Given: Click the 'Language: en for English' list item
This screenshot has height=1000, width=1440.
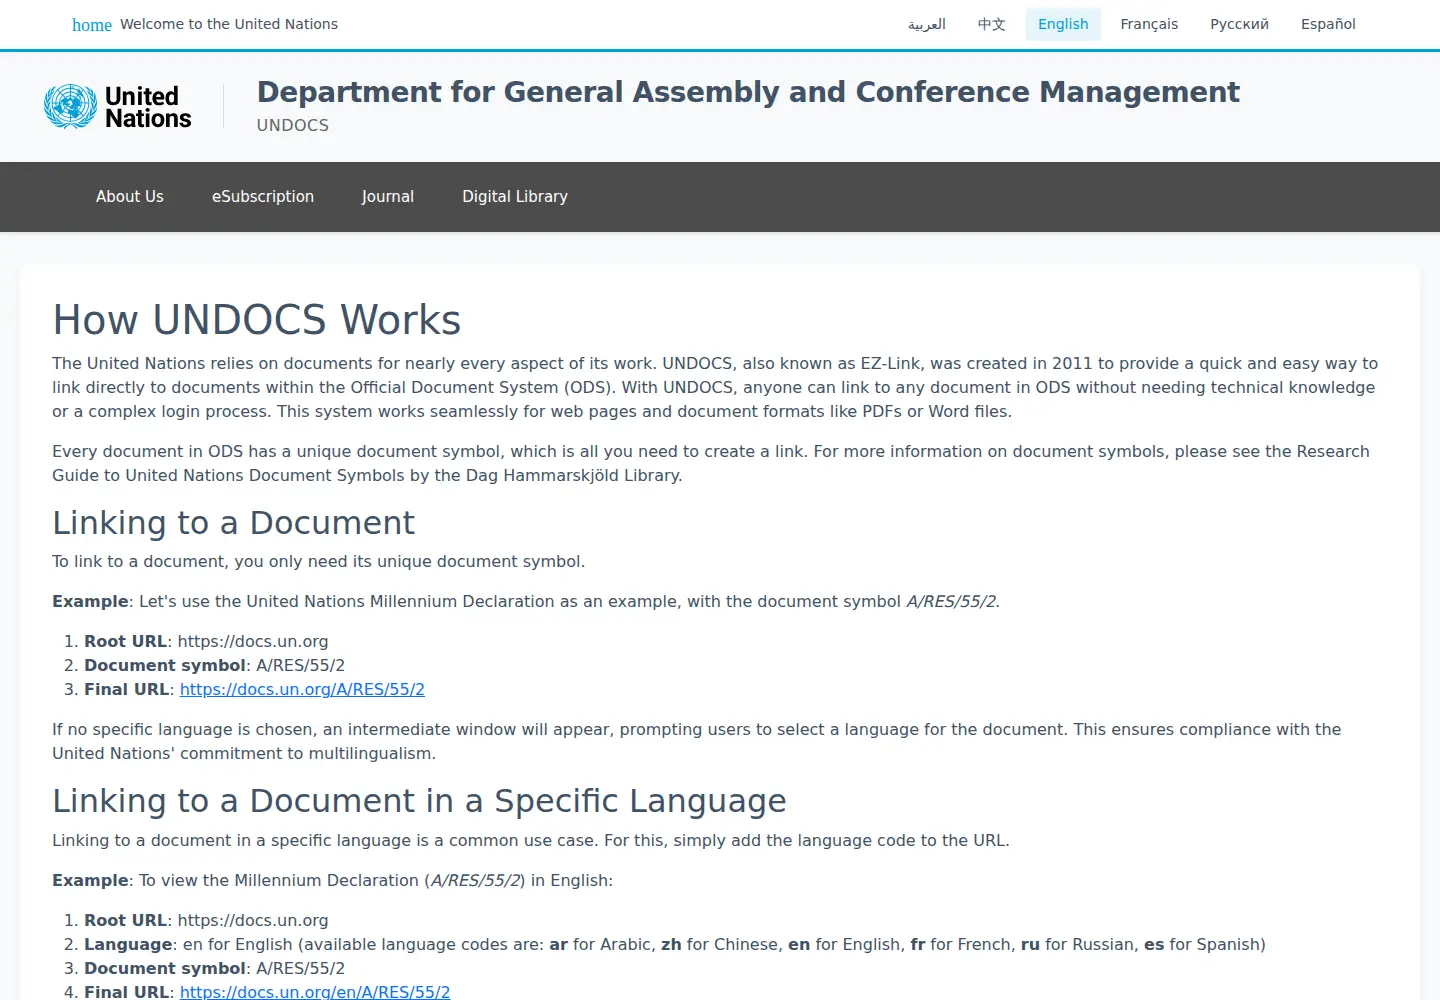Looking at the screenshot, I should (675, 944).
